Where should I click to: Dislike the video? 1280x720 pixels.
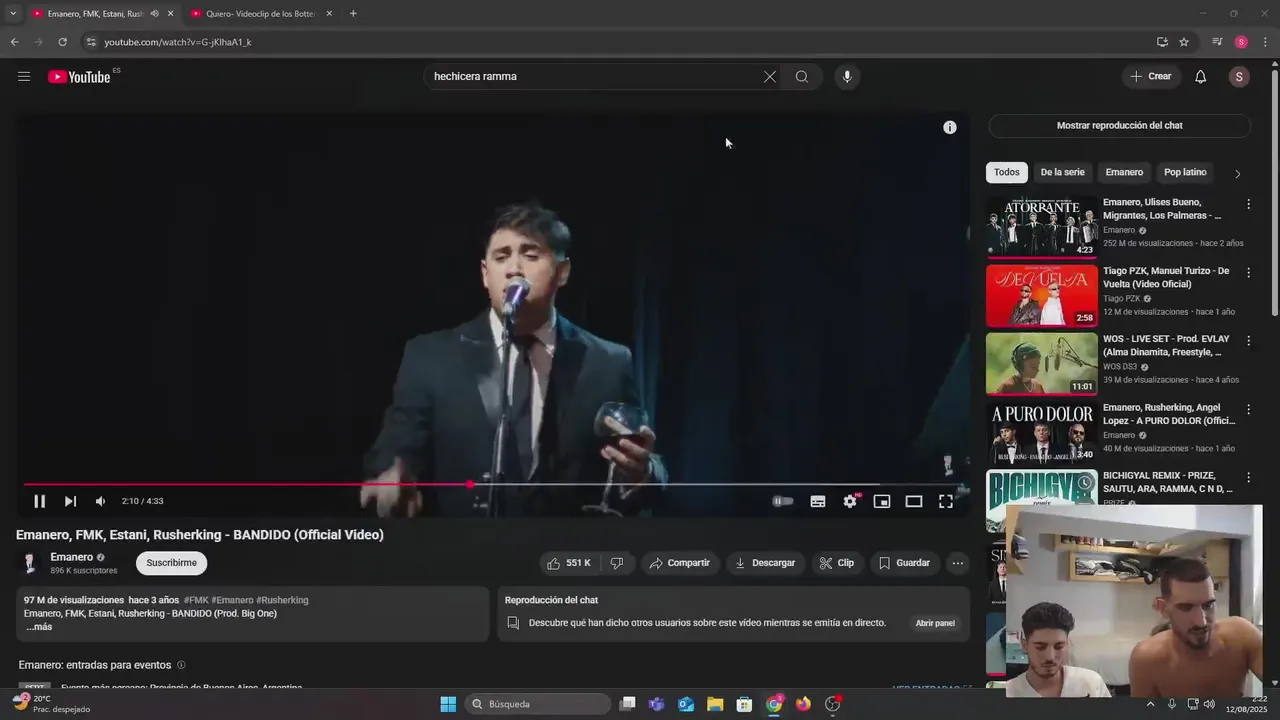tap(617, 563)
